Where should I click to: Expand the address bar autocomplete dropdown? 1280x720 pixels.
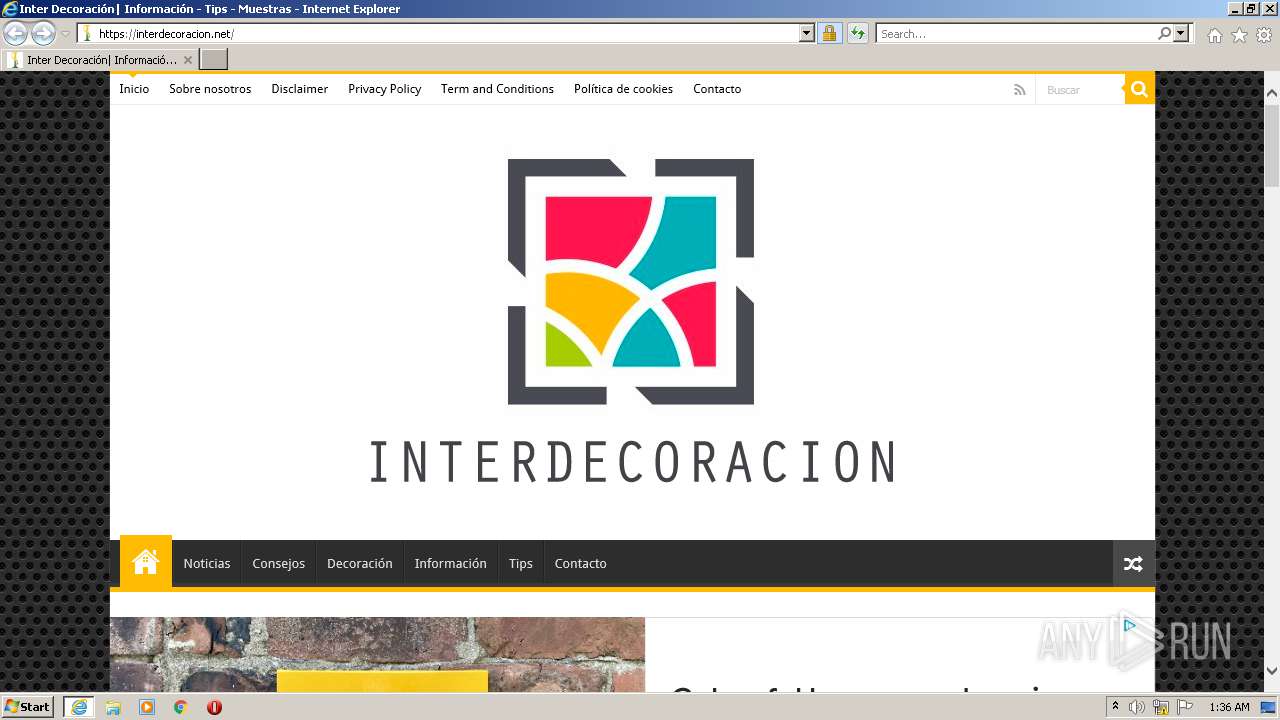pos(807,33)
